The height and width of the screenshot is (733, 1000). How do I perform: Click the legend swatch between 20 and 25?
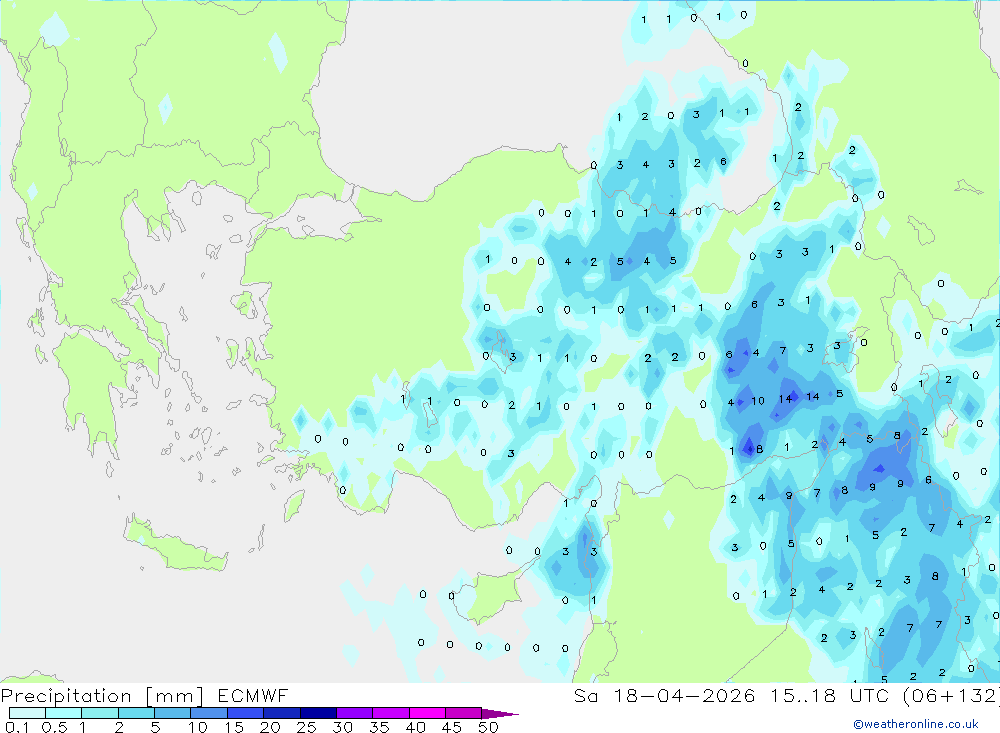click(281, 713)
